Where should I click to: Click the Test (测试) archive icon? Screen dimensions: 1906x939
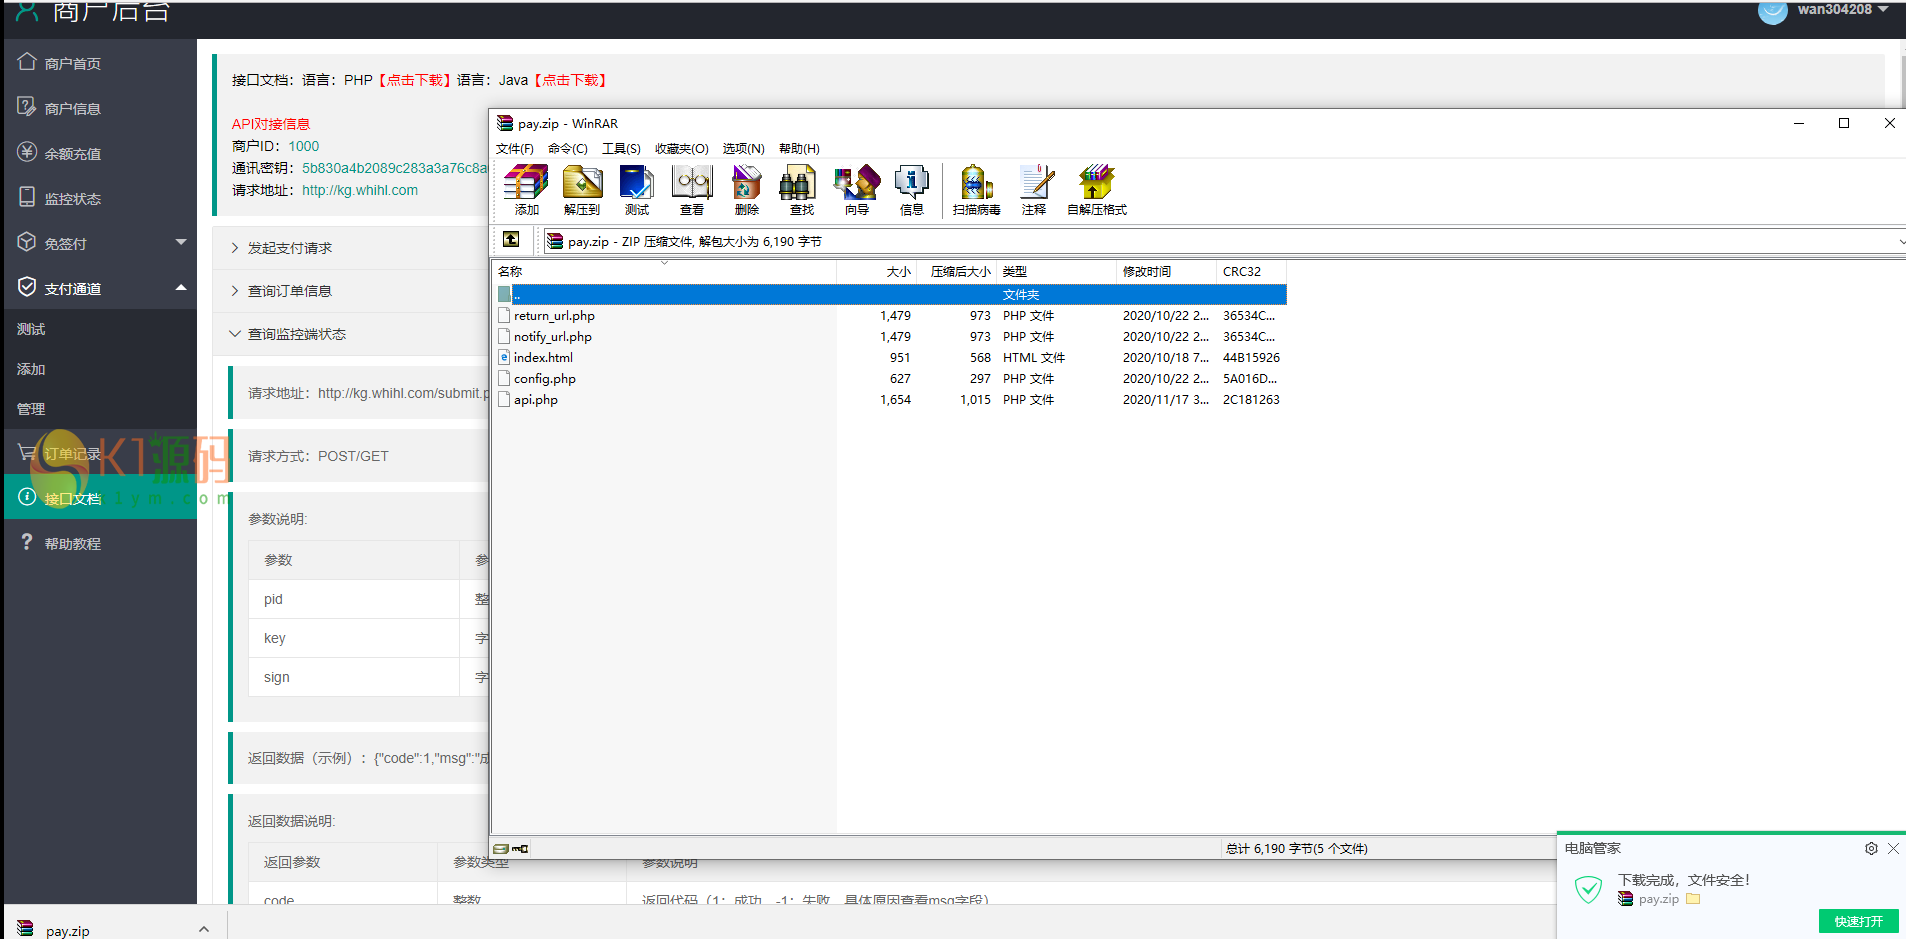[x=636, y=190]
